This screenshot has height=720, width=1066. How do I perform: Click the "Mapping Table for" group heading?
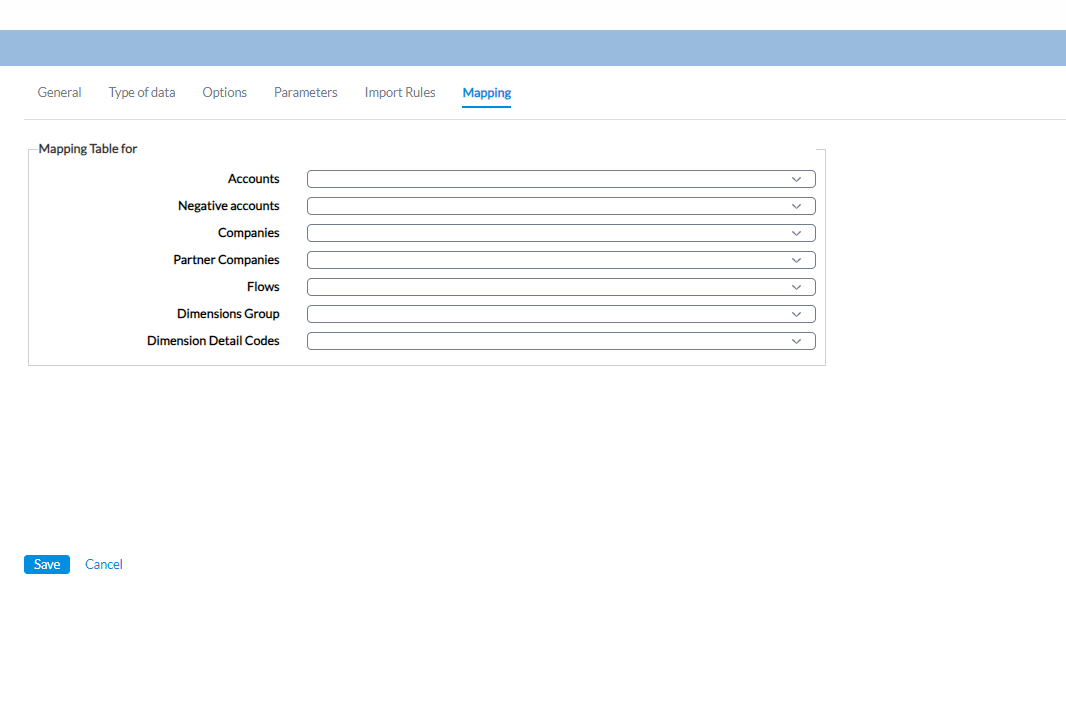pyautogui.click(x=88, y=149)
